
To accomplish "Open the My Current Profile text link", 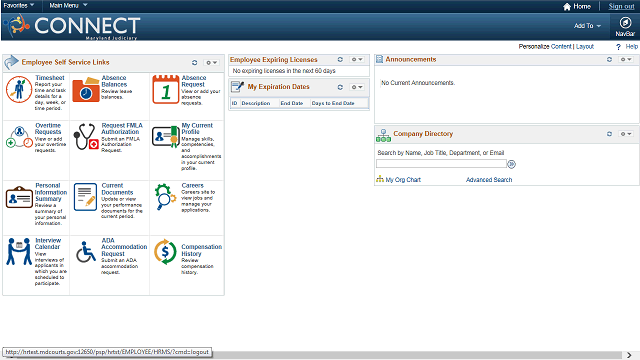I will point(197,129).
